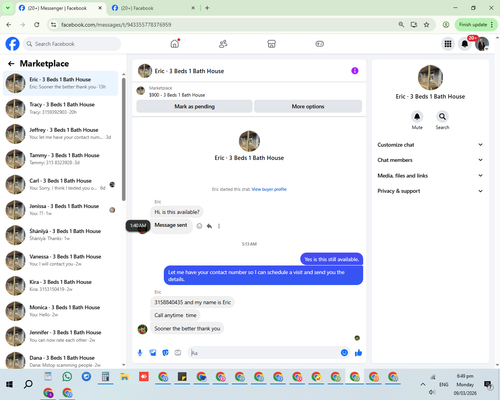Open WhatsApp from the Windows taskbar
Viewport: 500px width, 400px height.
coord(67,377)
